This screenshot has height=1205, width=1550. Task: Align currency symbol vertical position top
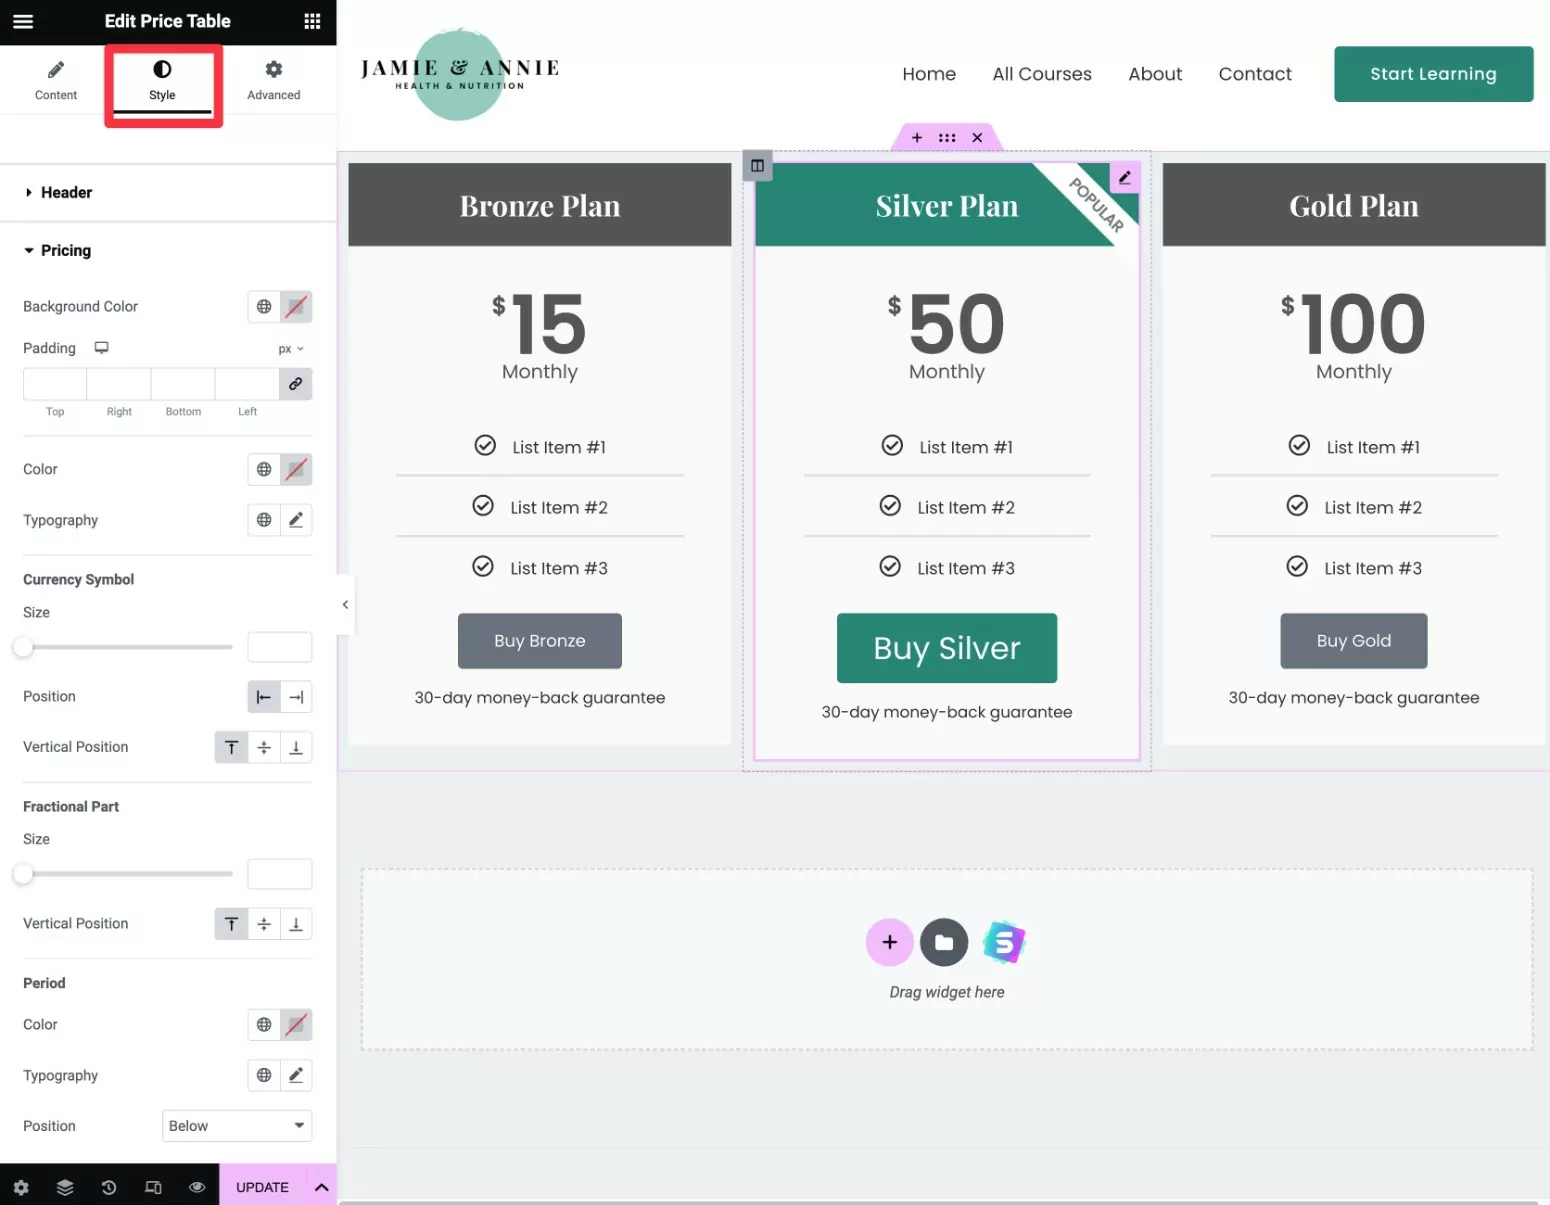[231, 747]
